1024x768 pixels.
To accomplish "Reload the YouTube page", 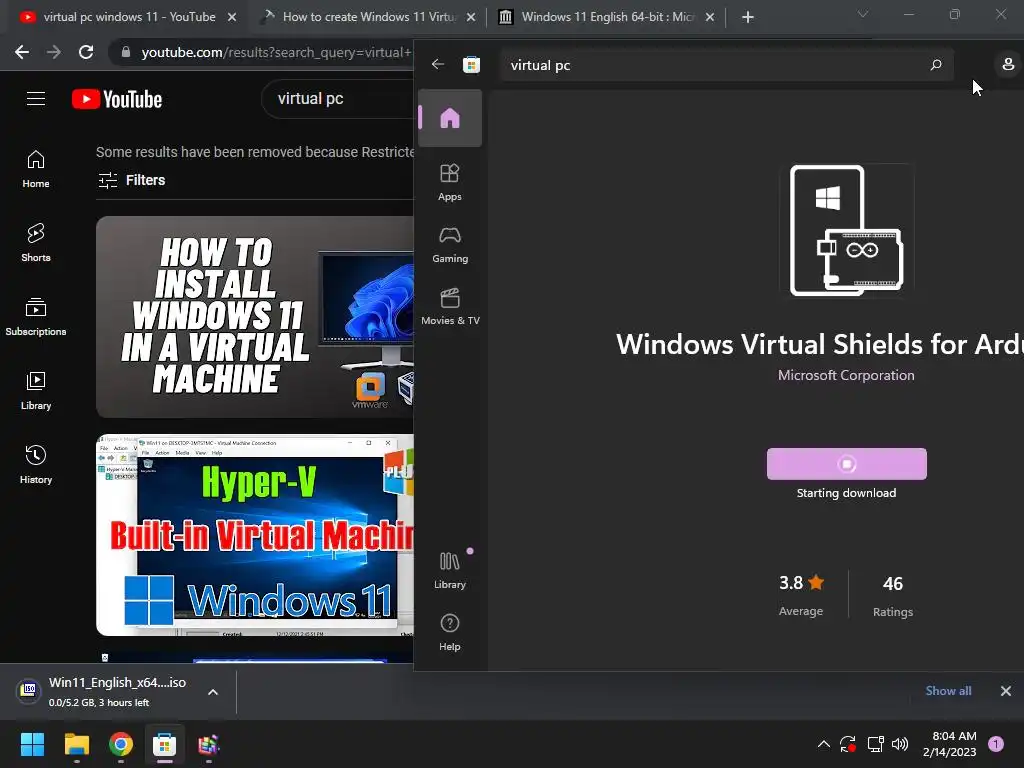I will click(x=86, y=52).
